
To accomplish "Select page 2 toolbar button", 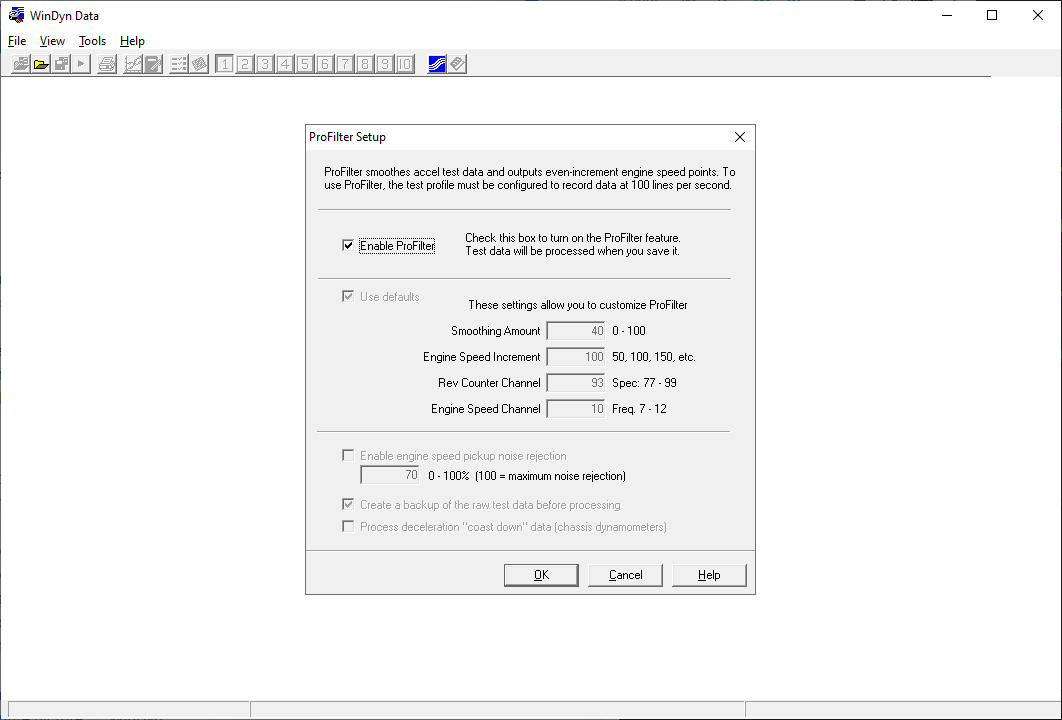I will point(245,64).
